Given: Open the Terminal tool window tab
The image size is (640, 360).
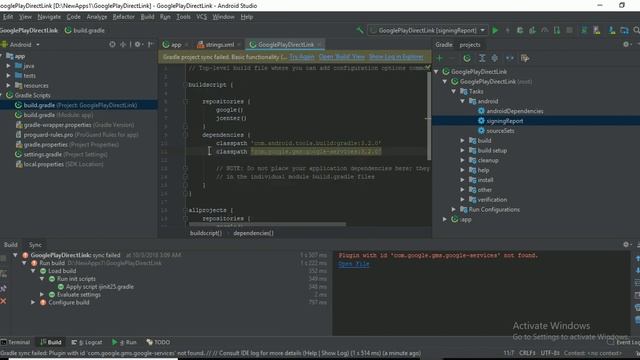Looking at the screenshot, I should [x=16, y=342].
